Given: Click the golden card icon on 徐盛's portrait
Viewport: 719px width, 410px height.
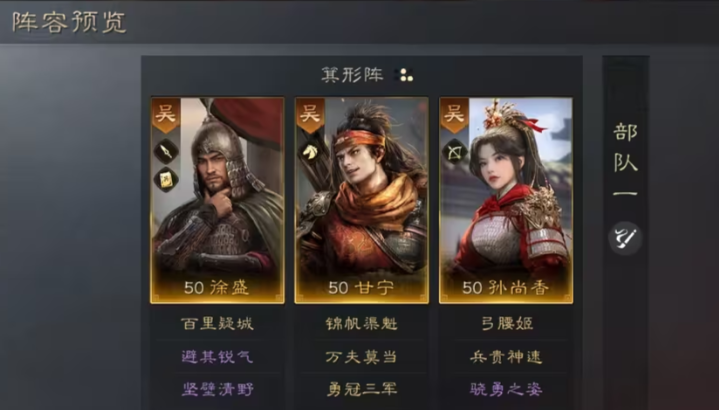Looking at the screenshot, I should (166, 179).
